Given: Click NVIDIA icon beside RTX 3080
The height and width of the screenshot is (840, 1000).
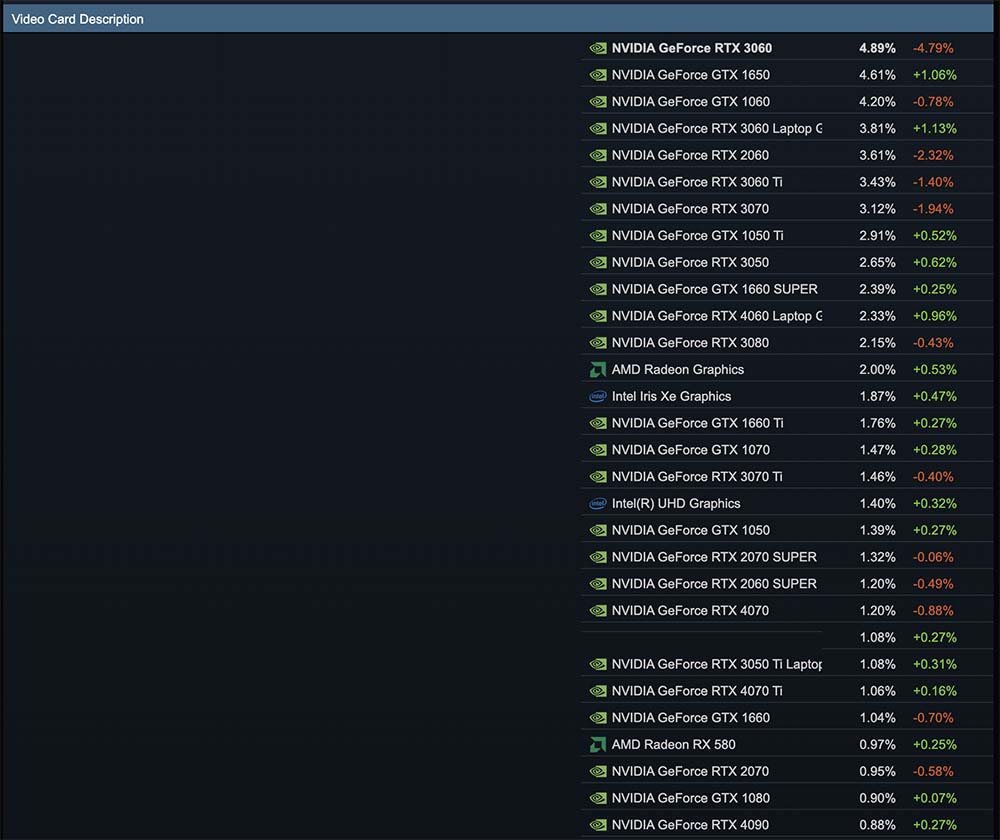Looking at the screenshot, I should click(x=598, y=343).
